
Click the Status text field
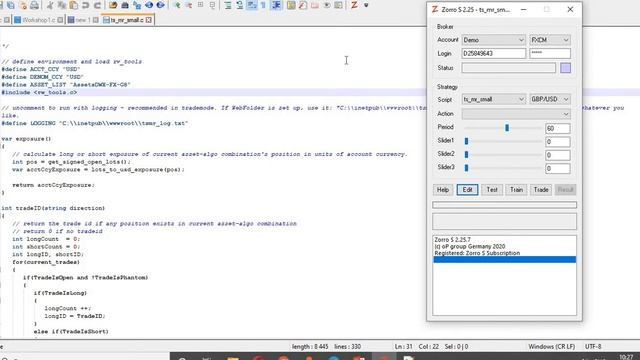click(509, 68)
